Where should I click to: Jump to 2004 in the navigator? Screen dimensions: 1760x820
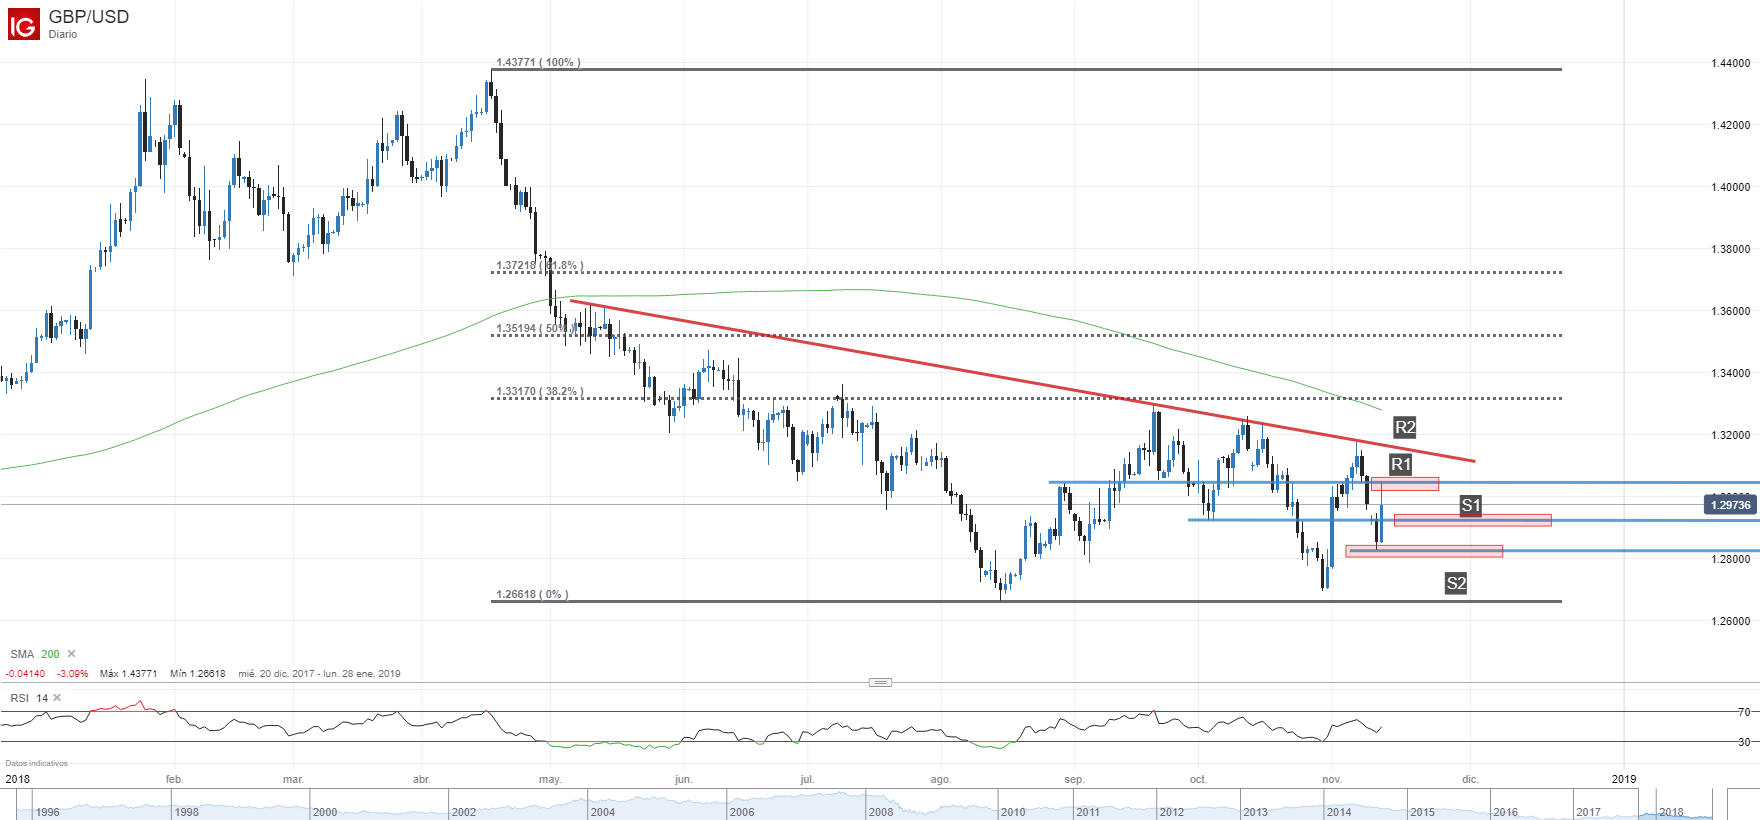pos(603,812)
